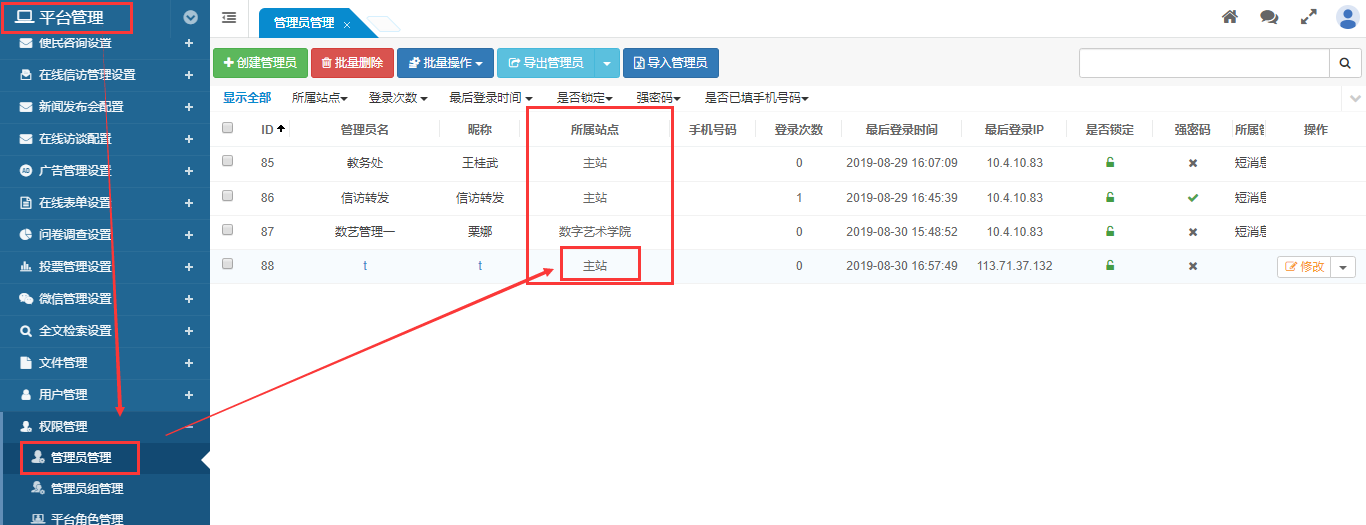Open dropdown arrow next to 修改 button
The height and width of the screenshot is (525, 1366).
click(x=1343, y=267)
